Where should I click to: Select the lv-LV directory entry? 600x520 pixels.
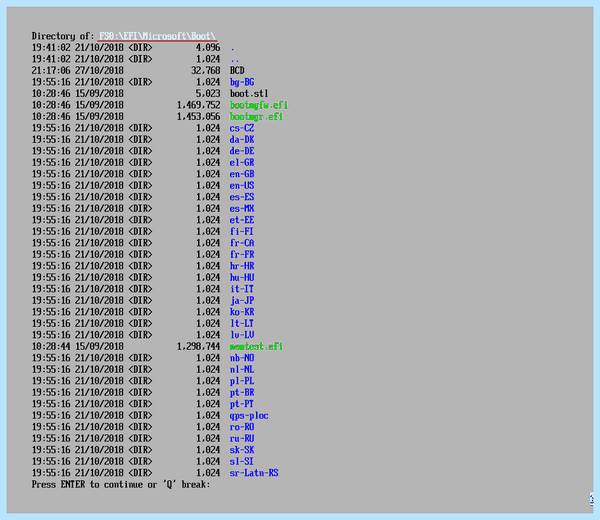pyautogui.click(x=242, y=334)
